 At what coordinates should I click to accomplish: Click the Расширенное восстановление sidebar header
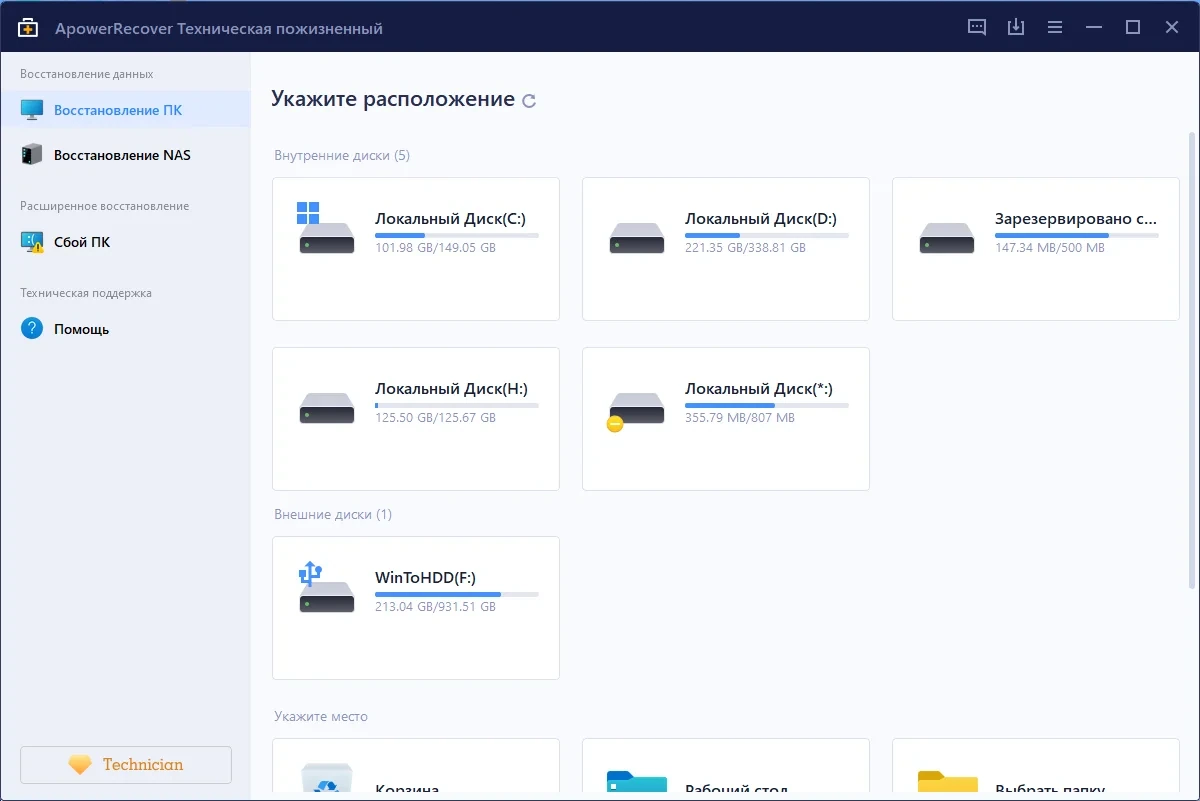pos(105,206)
